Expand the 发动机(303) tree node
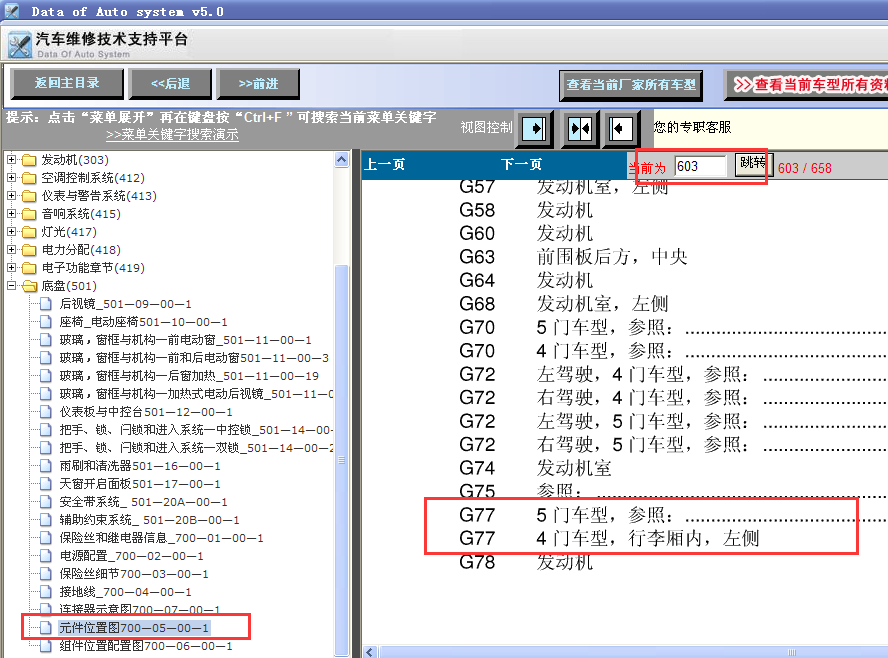This screenshot has height=658, width=888. [11, 160]
